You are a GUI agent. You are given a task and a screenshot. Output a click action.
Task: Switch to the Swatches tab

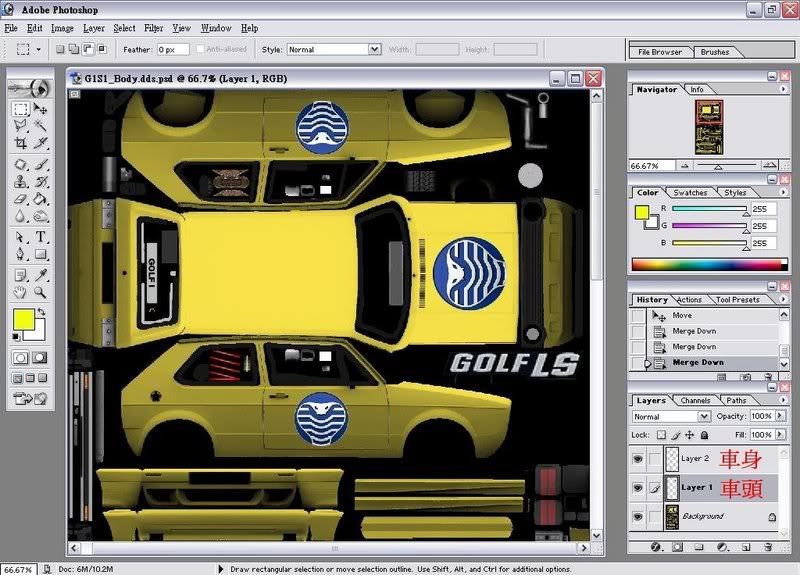(690, 192)
